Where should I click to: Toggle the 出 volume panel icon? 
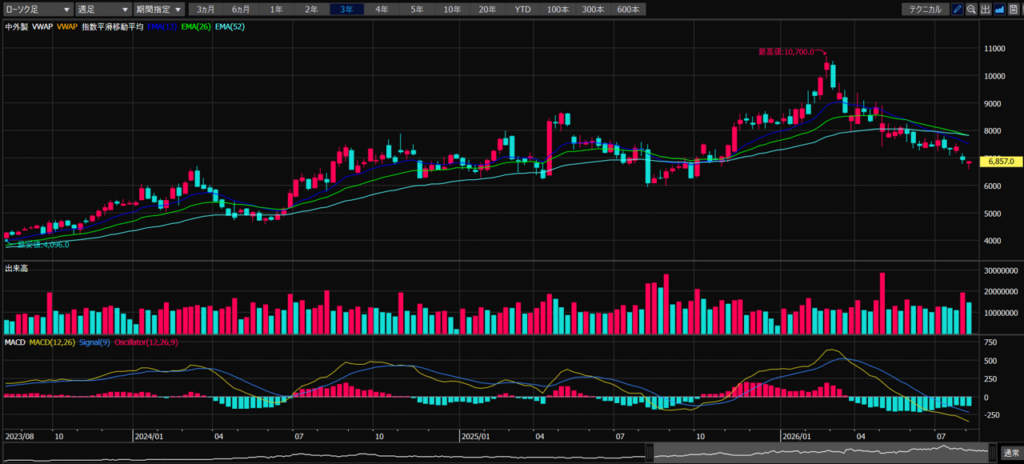(x=985, y=9)
